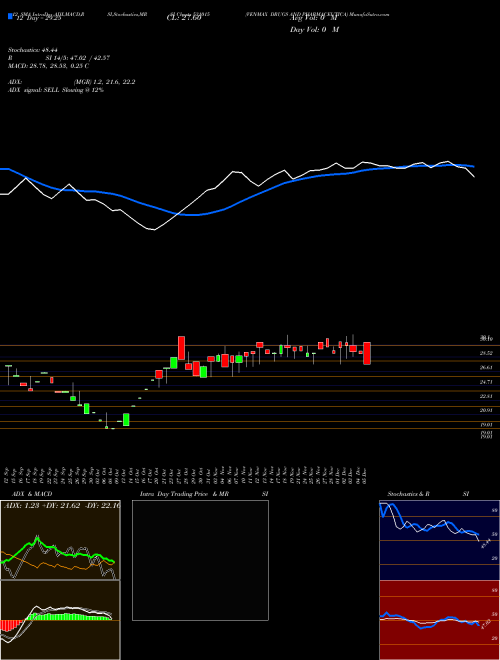Click the 'SI 14/5: 47.02 / 42.57' value

point(78,58)
